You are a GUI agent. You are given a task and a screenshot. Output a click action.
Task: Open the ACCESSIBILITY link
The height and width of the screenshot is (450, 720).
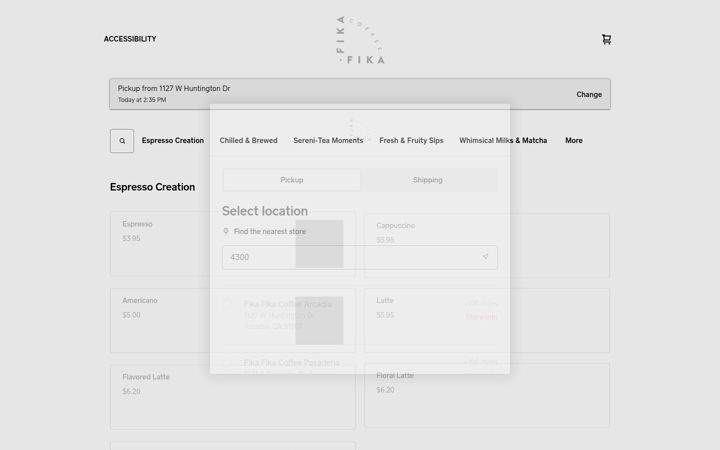coord(130,39)
